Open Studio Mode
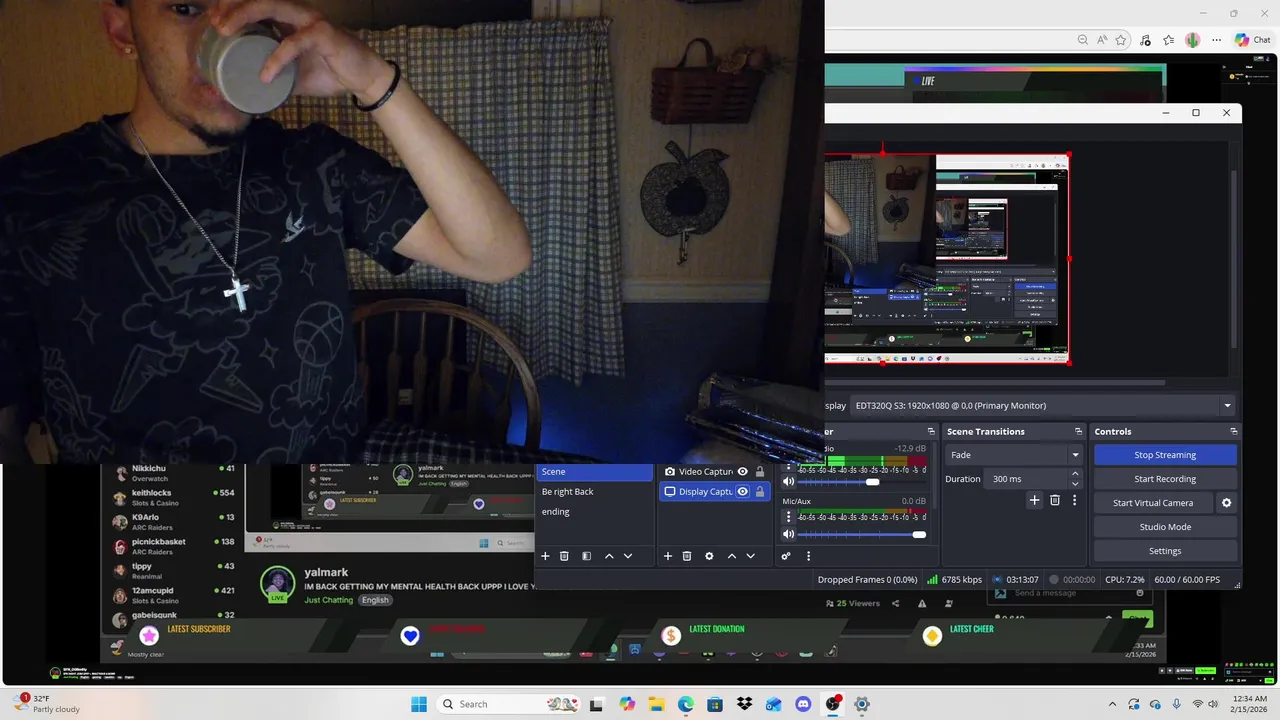The width and height of the screenshot is (1280, 720). pos(1165,527)
